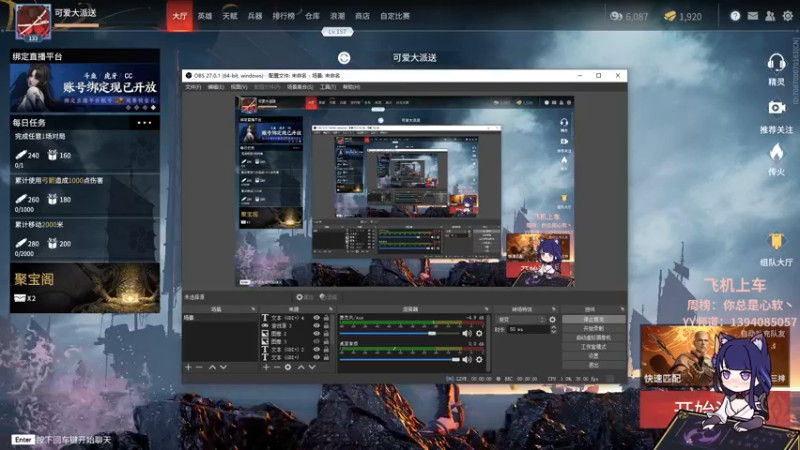Open OBS 帮助(H) menu

351,87
